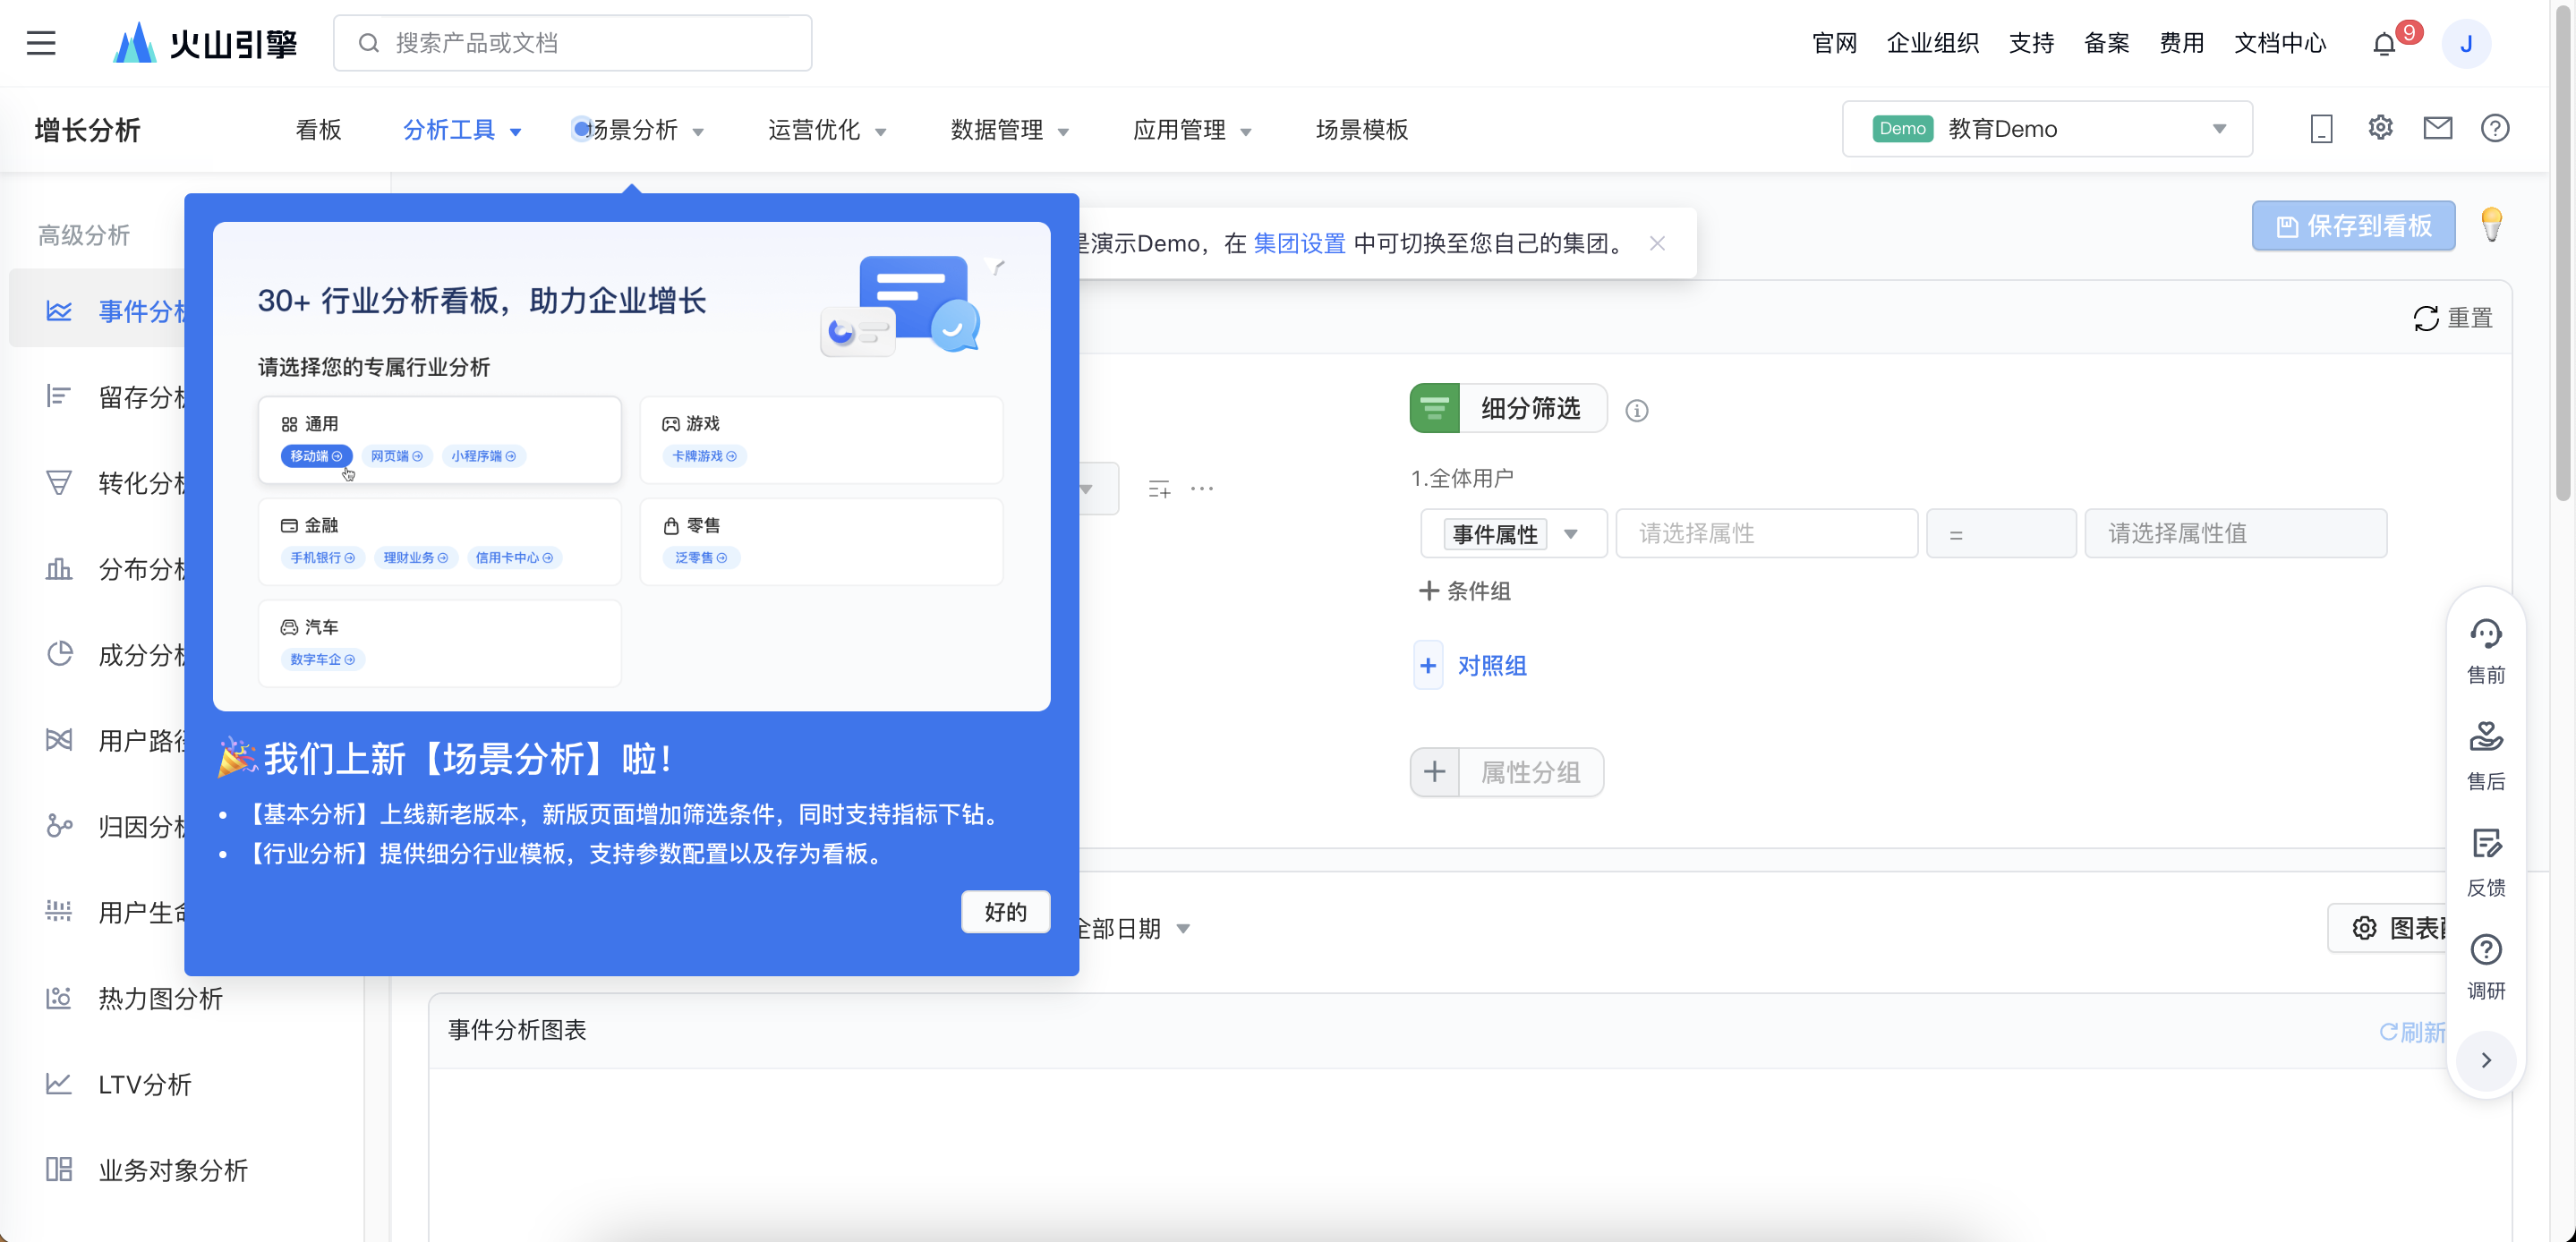This screenshot has width=2576, height=1242.
Task: Click the settings gear icon in navbar
Action: click(2380, 128)
